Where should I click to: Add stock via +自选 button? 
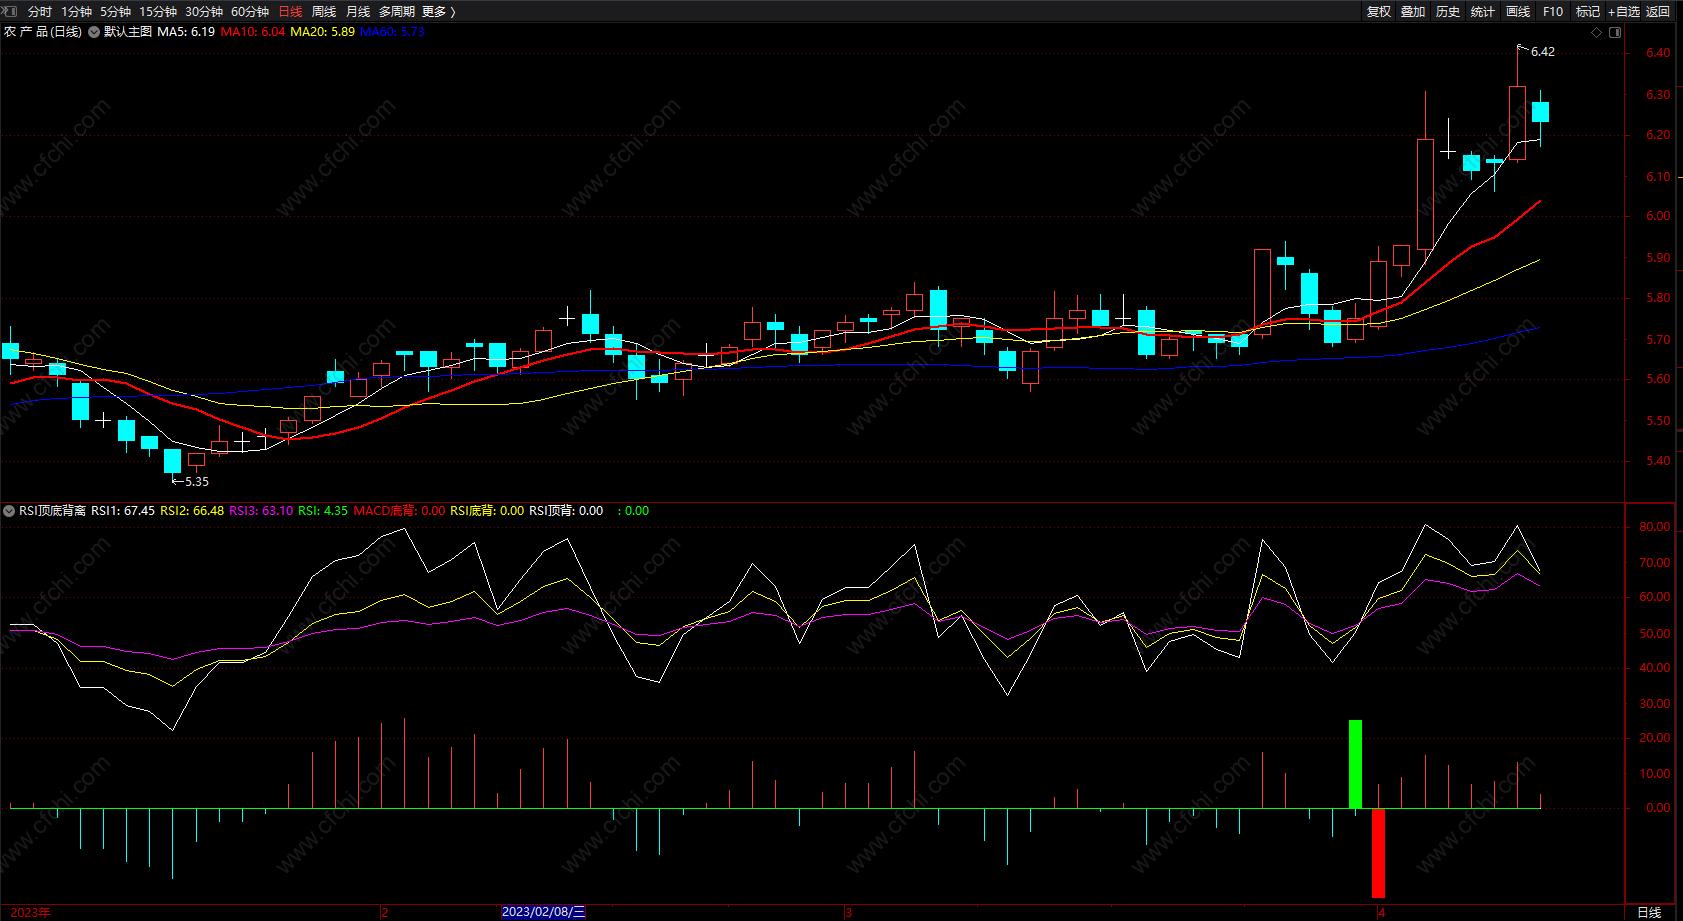pyautogui.click(x=1624, y=12)
